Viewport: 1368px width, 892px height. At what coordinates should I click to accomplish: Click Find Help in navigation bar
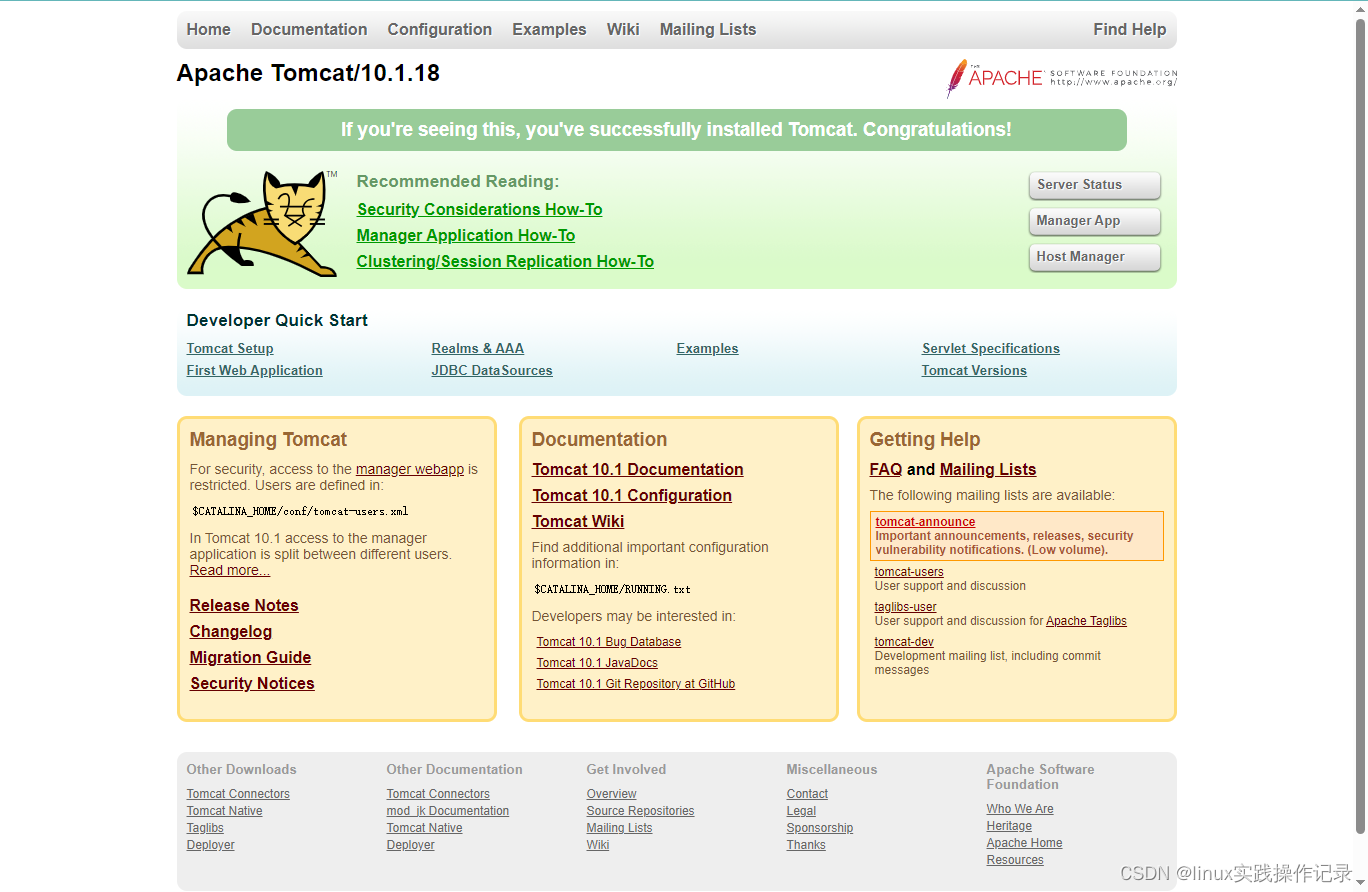click(1130, 29)
